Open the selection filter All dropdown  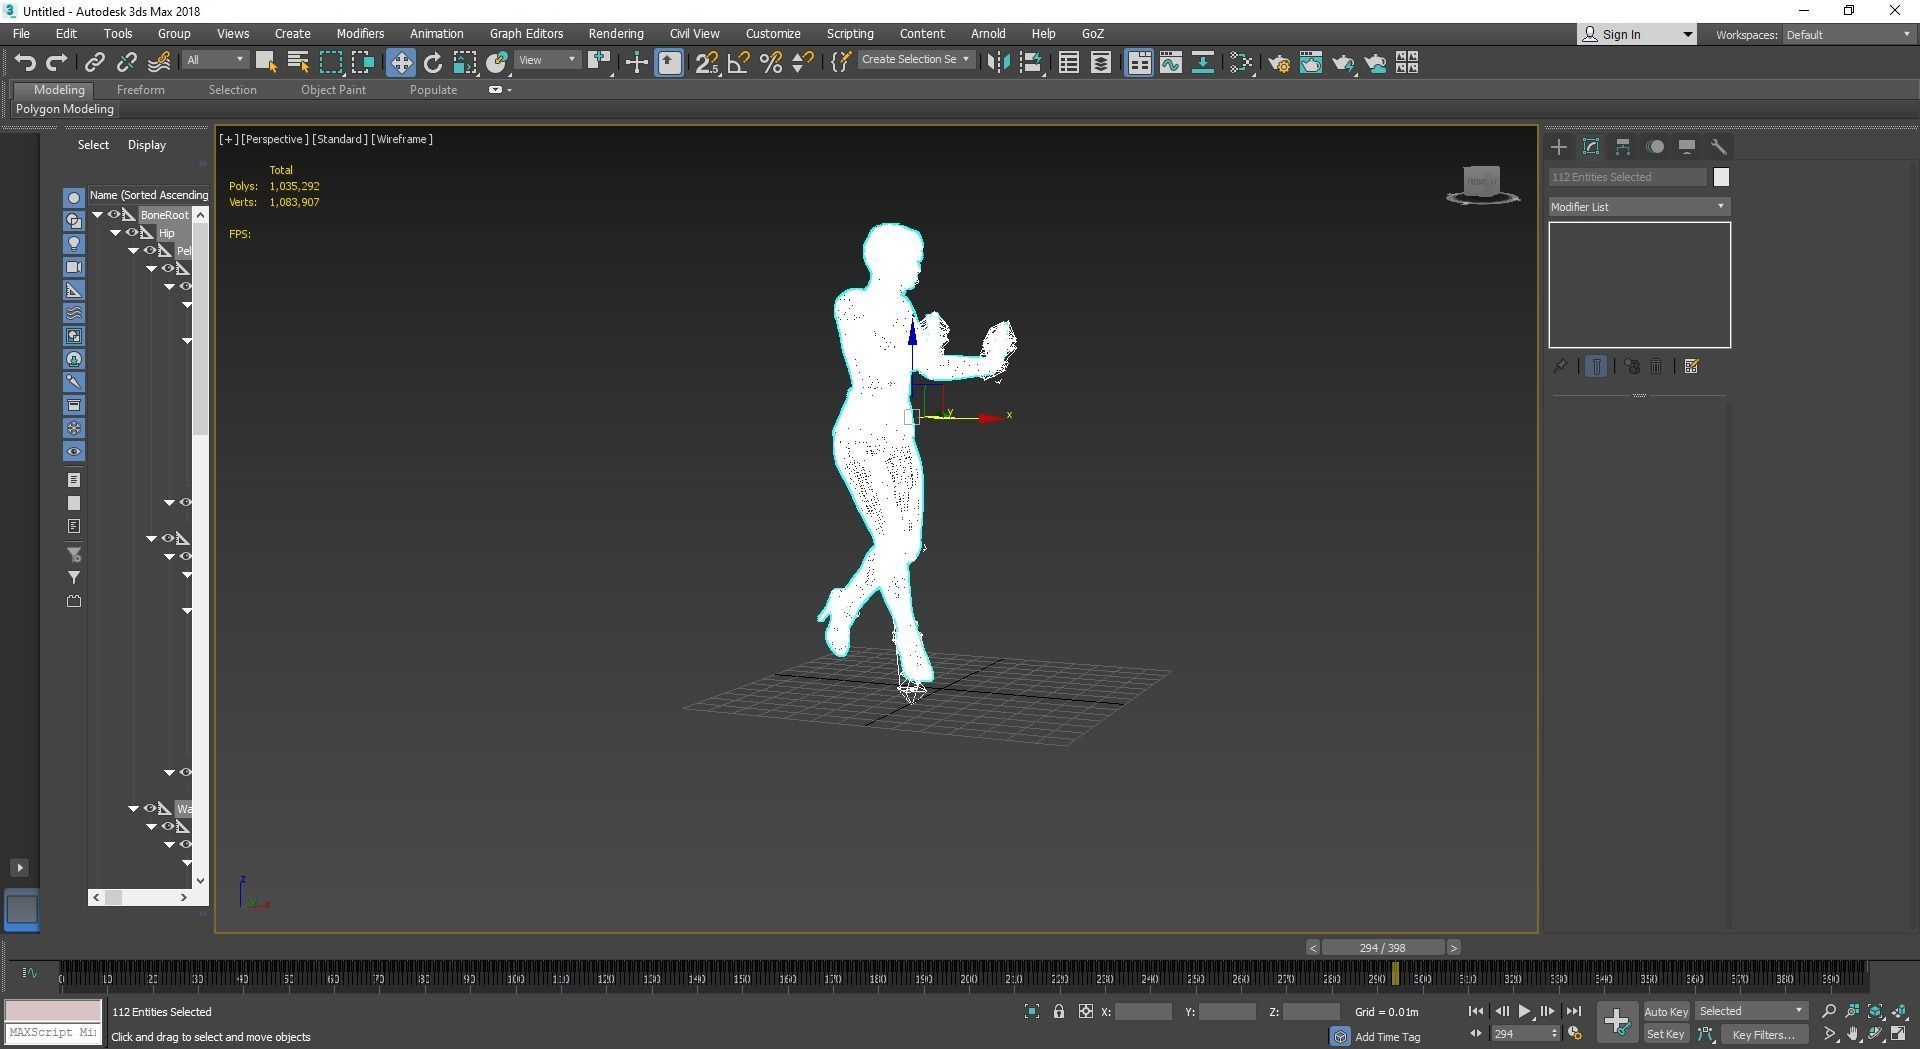[215, 60]
